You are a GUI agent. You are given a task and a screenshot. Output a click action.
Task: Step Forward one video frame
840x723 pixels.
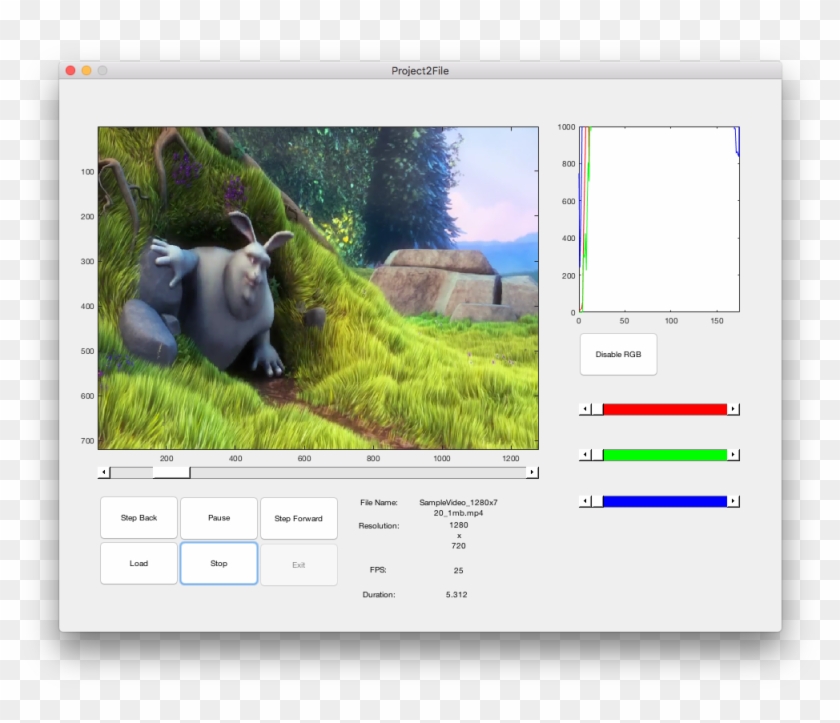click(x=299, y=518)
